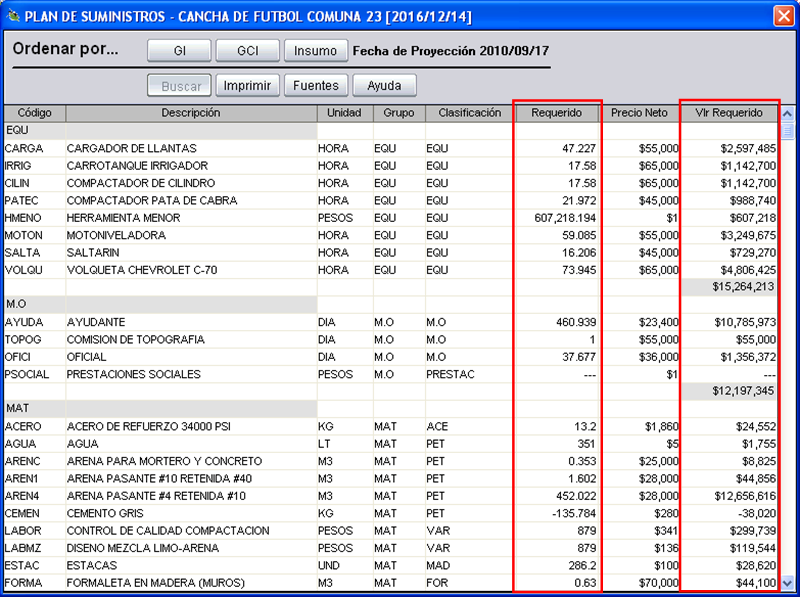The height and width of the screenshot is (597, 800).
Task: Select the ESTACAS description
Action: (x=92, y=565)
